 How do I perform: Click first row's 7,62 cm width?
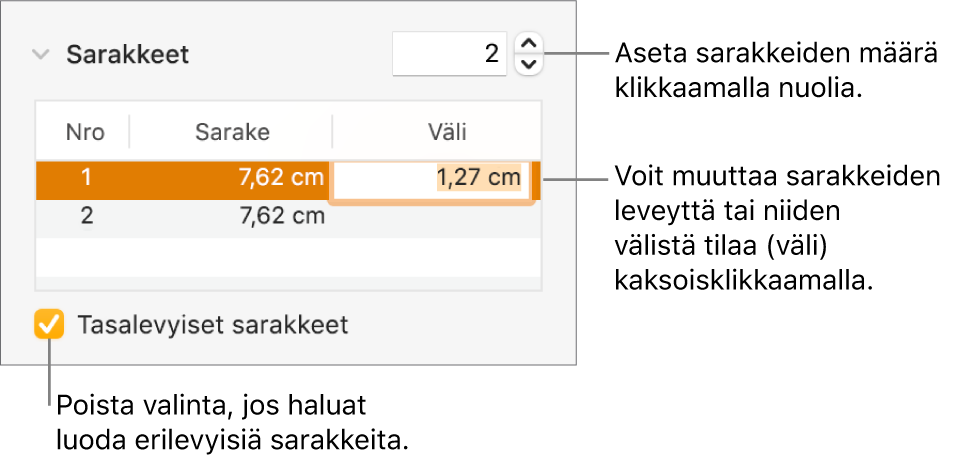(282, 179)
